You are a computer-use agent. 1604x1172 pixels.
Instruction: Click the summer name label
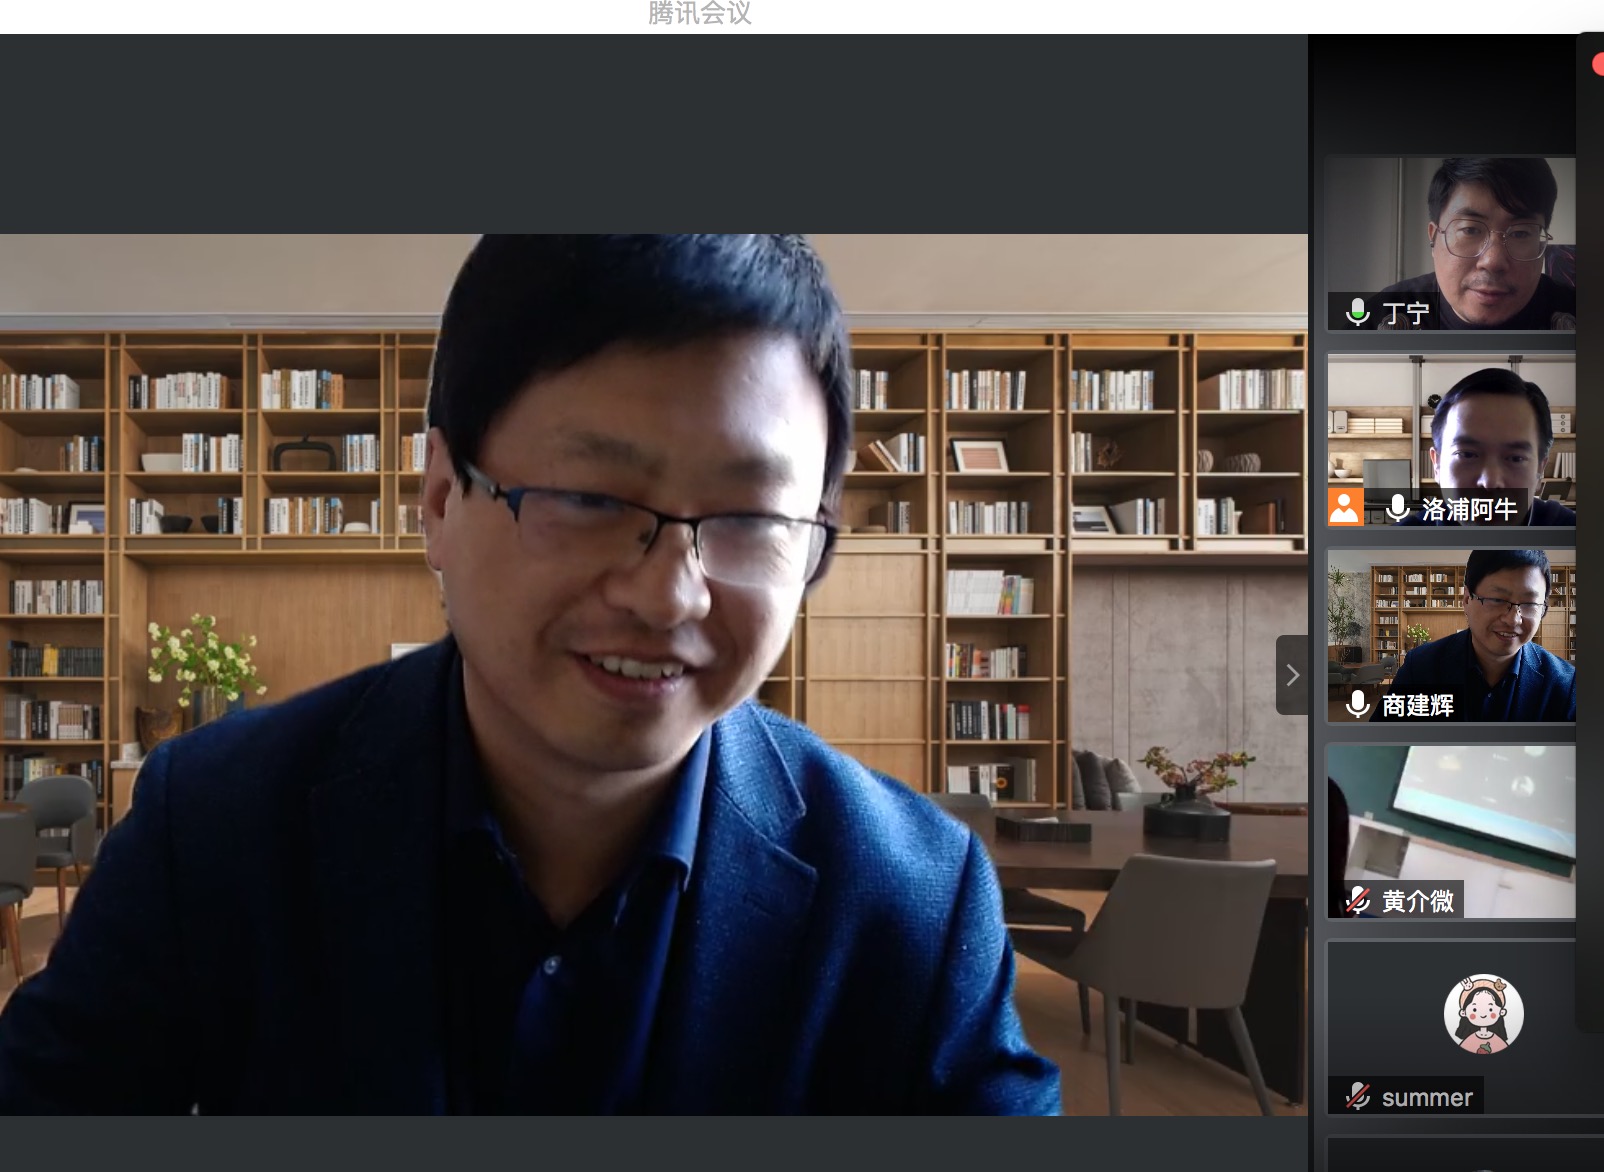coord(1427,1097)
